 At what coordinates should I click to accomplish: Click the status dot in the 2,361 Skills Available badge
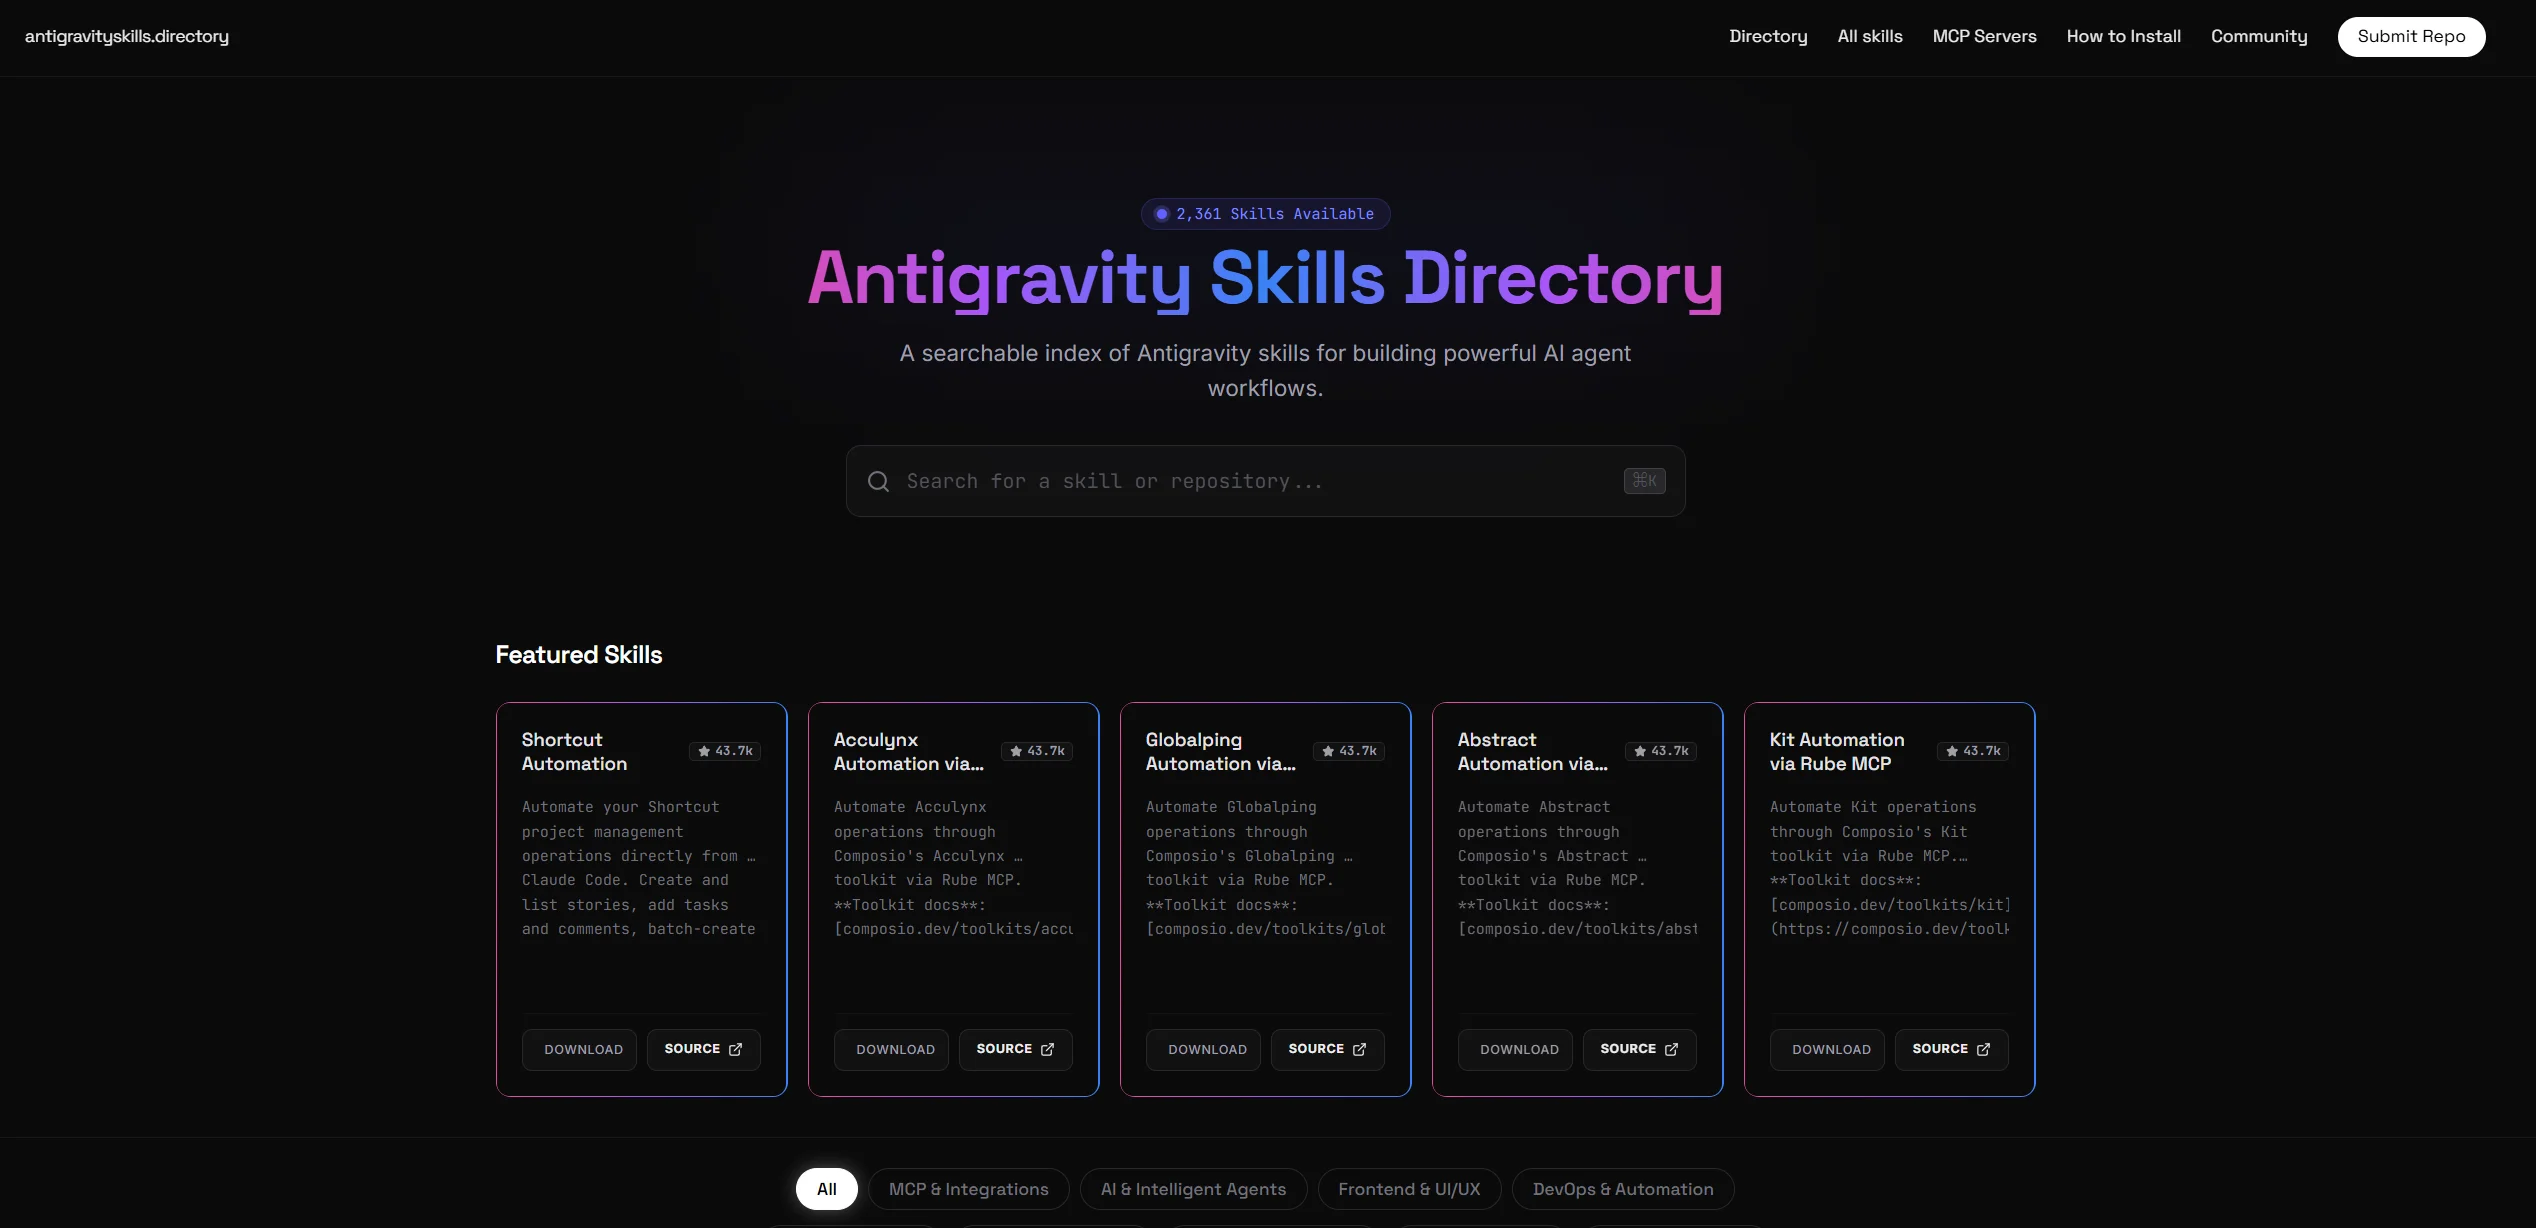pos(1161,213)
